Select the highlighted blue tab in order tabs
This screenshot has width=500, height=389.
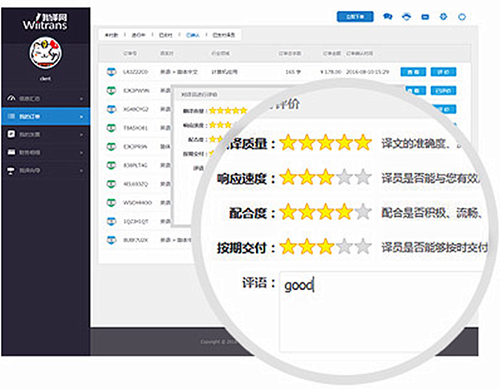click(x=193, y=35)
